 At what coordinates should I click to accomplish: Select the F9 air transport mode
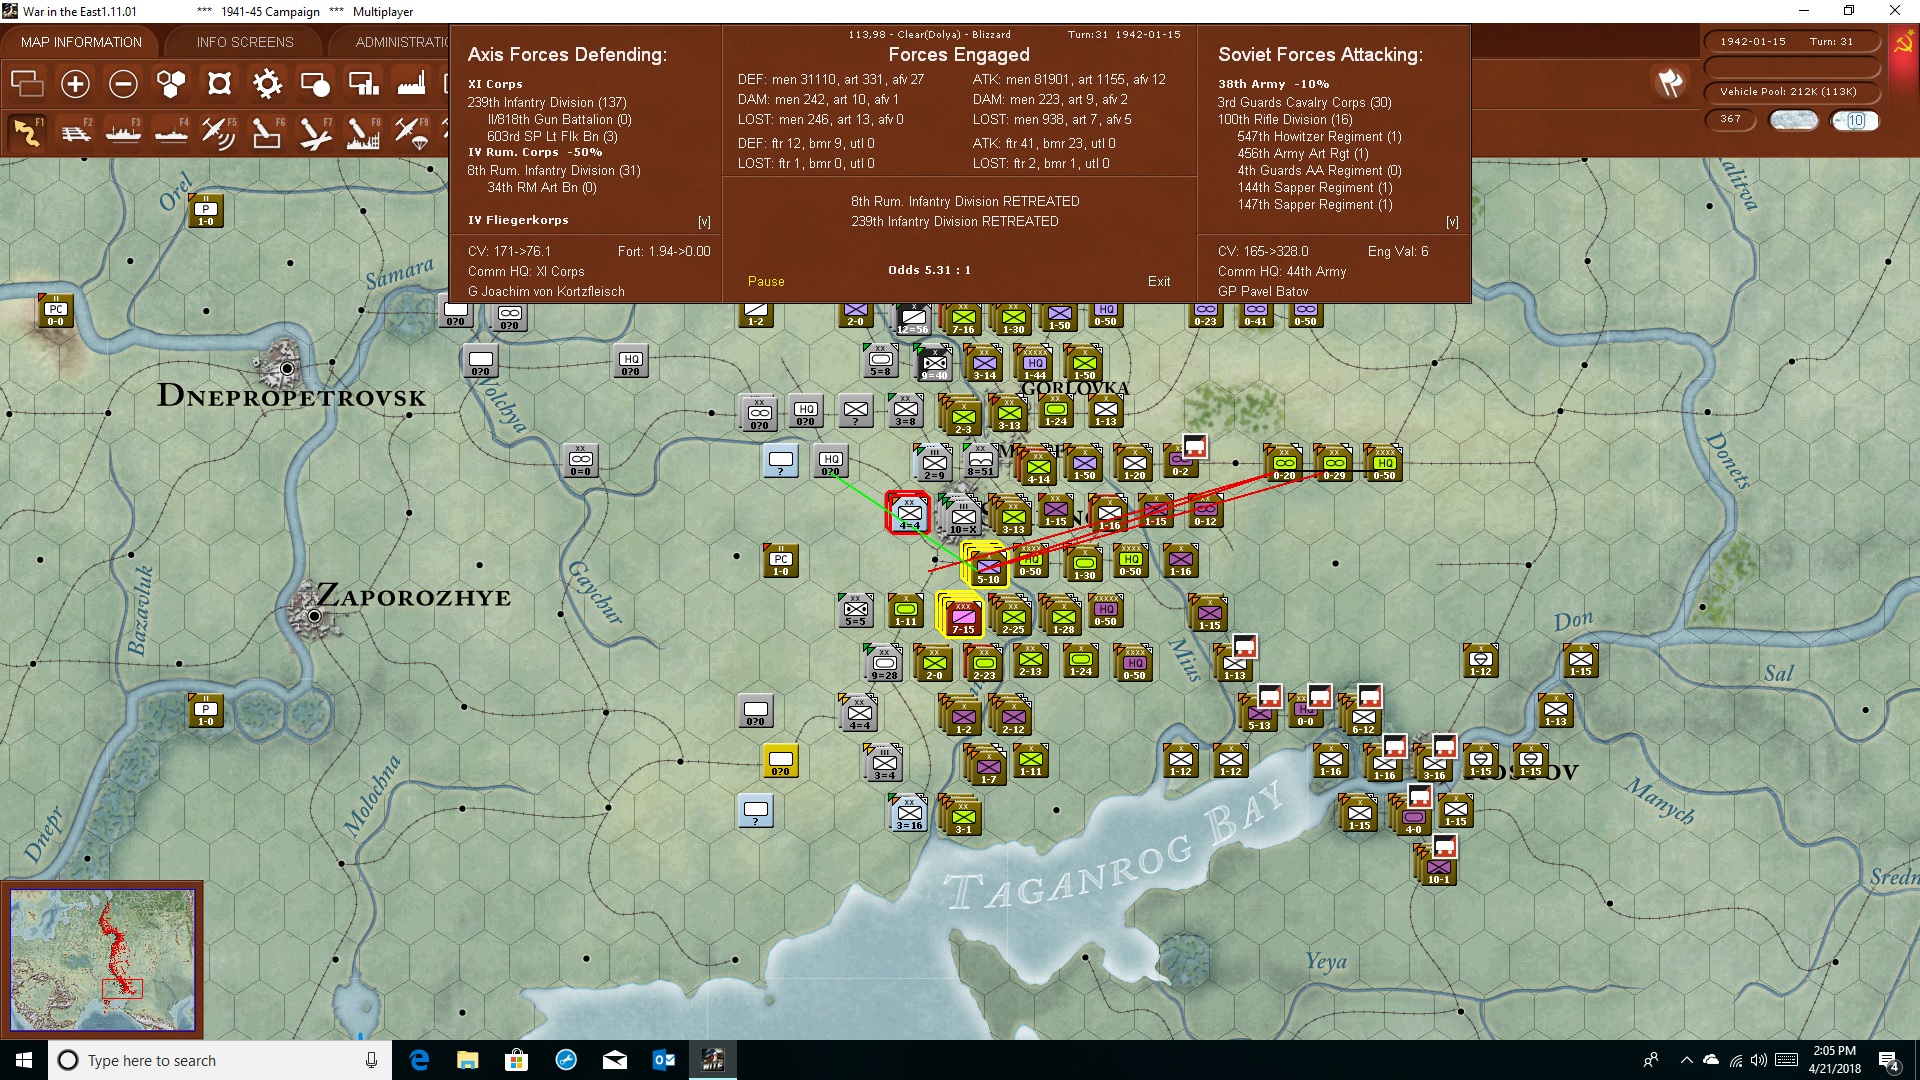click(411, 132)
